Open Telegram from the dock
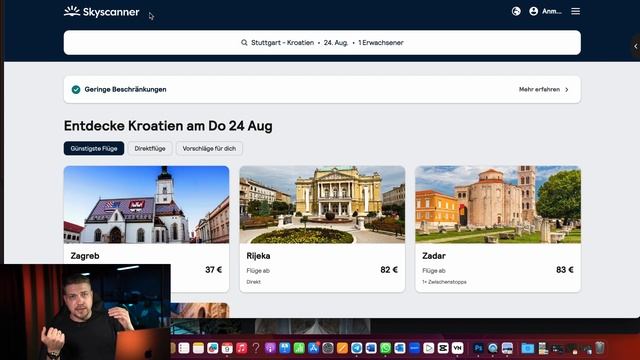This screenshot has height=360, width=640. [x=357, y=348]
